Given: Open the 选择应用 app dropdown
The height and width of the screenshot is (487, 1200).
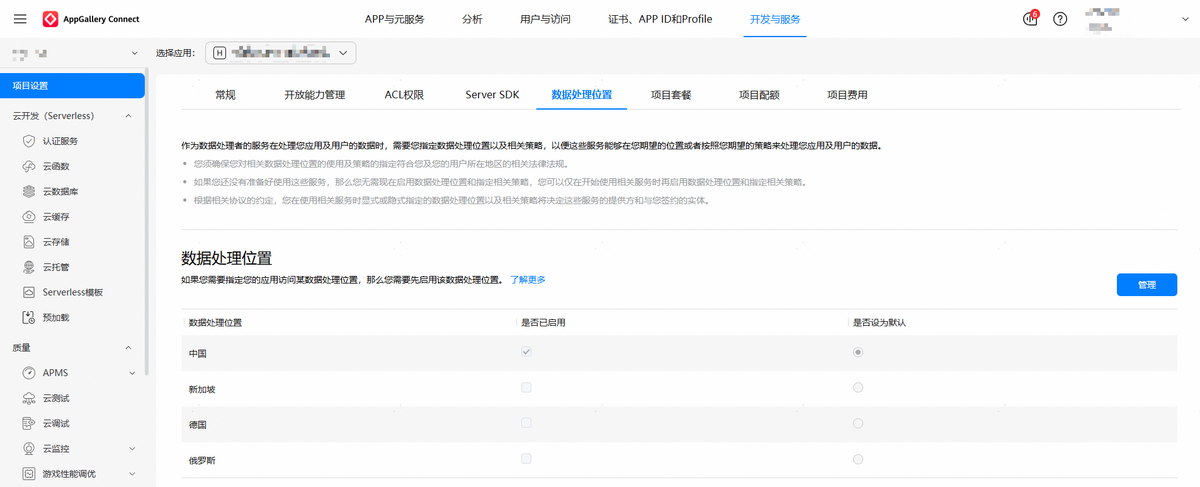Looking at the screenshot, I should [281, 53].
